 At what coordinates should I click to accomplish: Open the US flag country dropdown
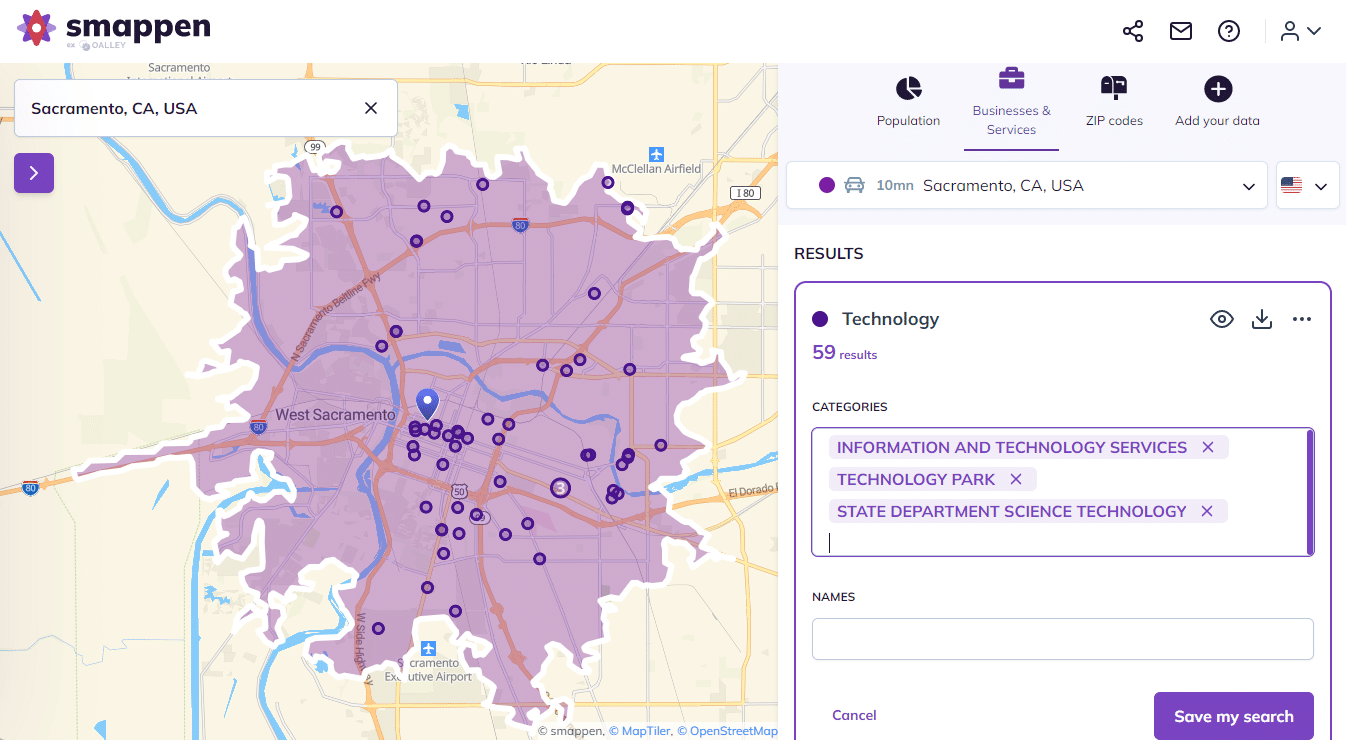pos(1307,186)
